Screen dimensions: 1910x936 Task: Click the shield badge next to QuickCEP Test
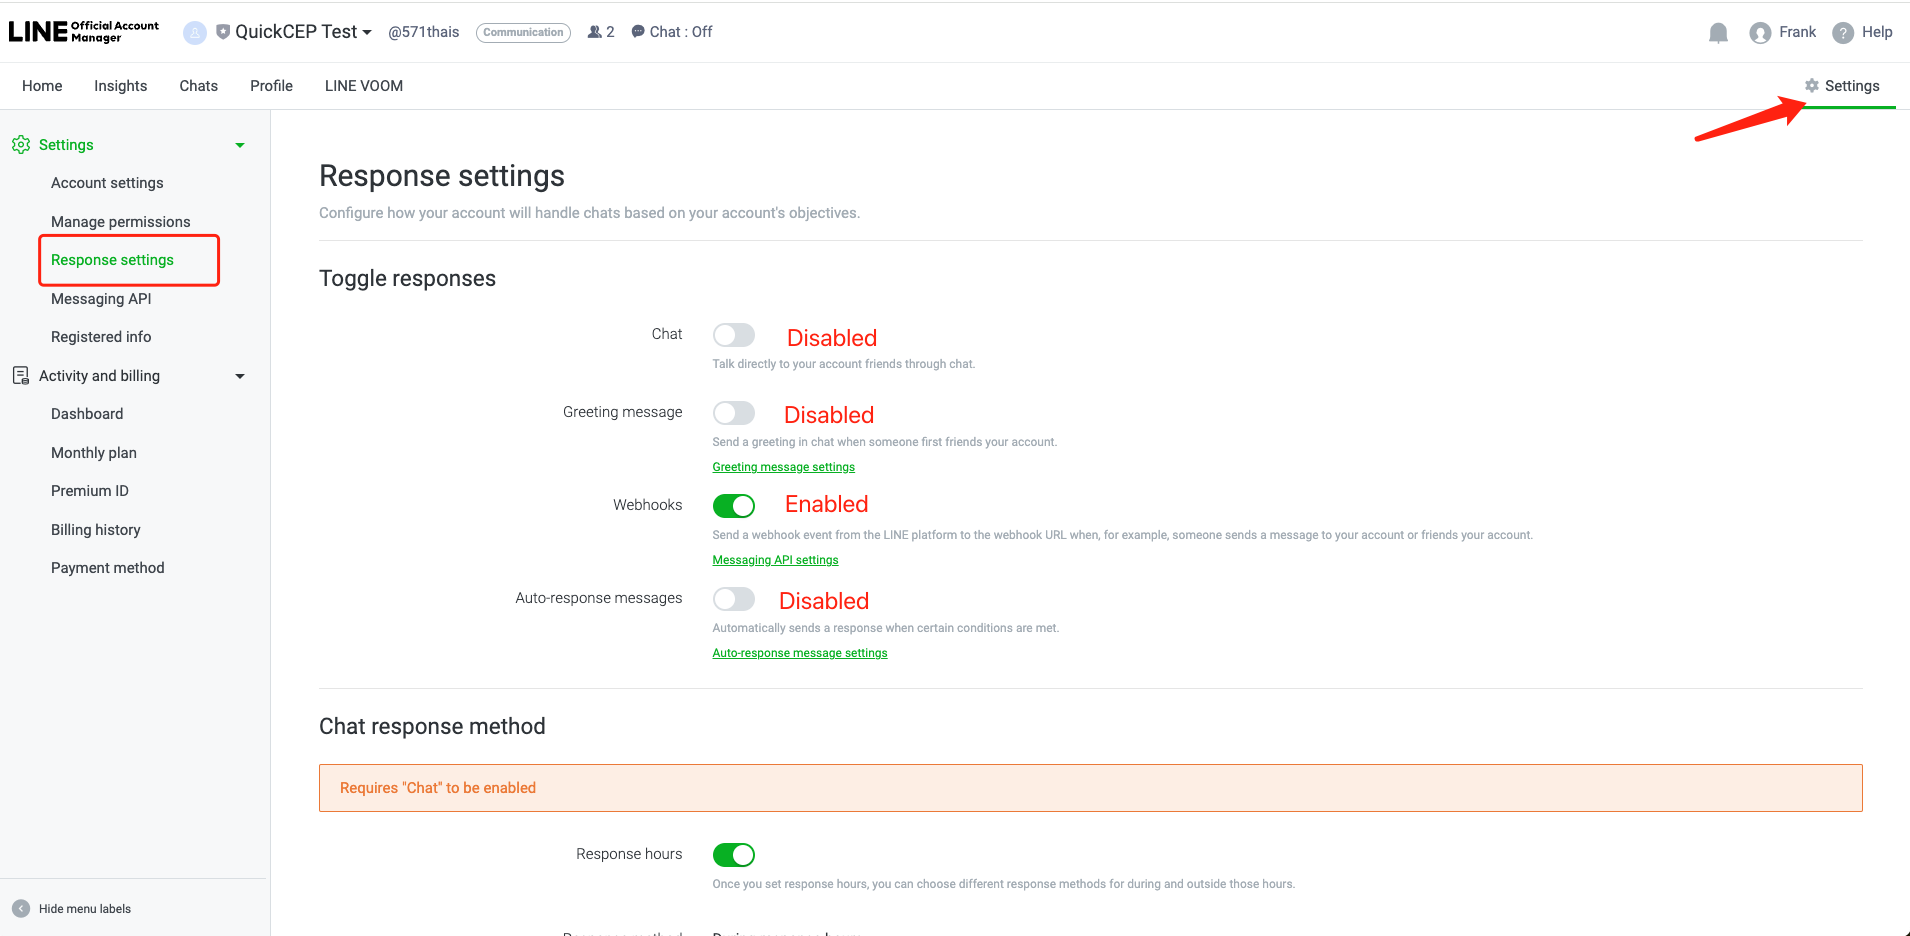(223, 32)
